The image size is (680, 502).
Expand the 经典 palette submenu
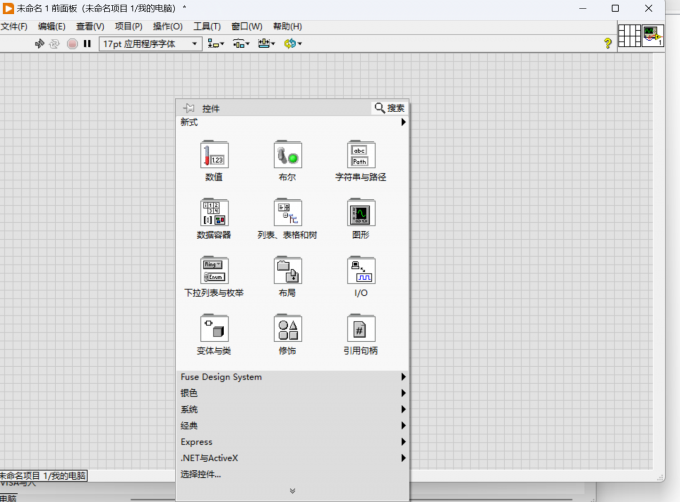coord(293,425)
